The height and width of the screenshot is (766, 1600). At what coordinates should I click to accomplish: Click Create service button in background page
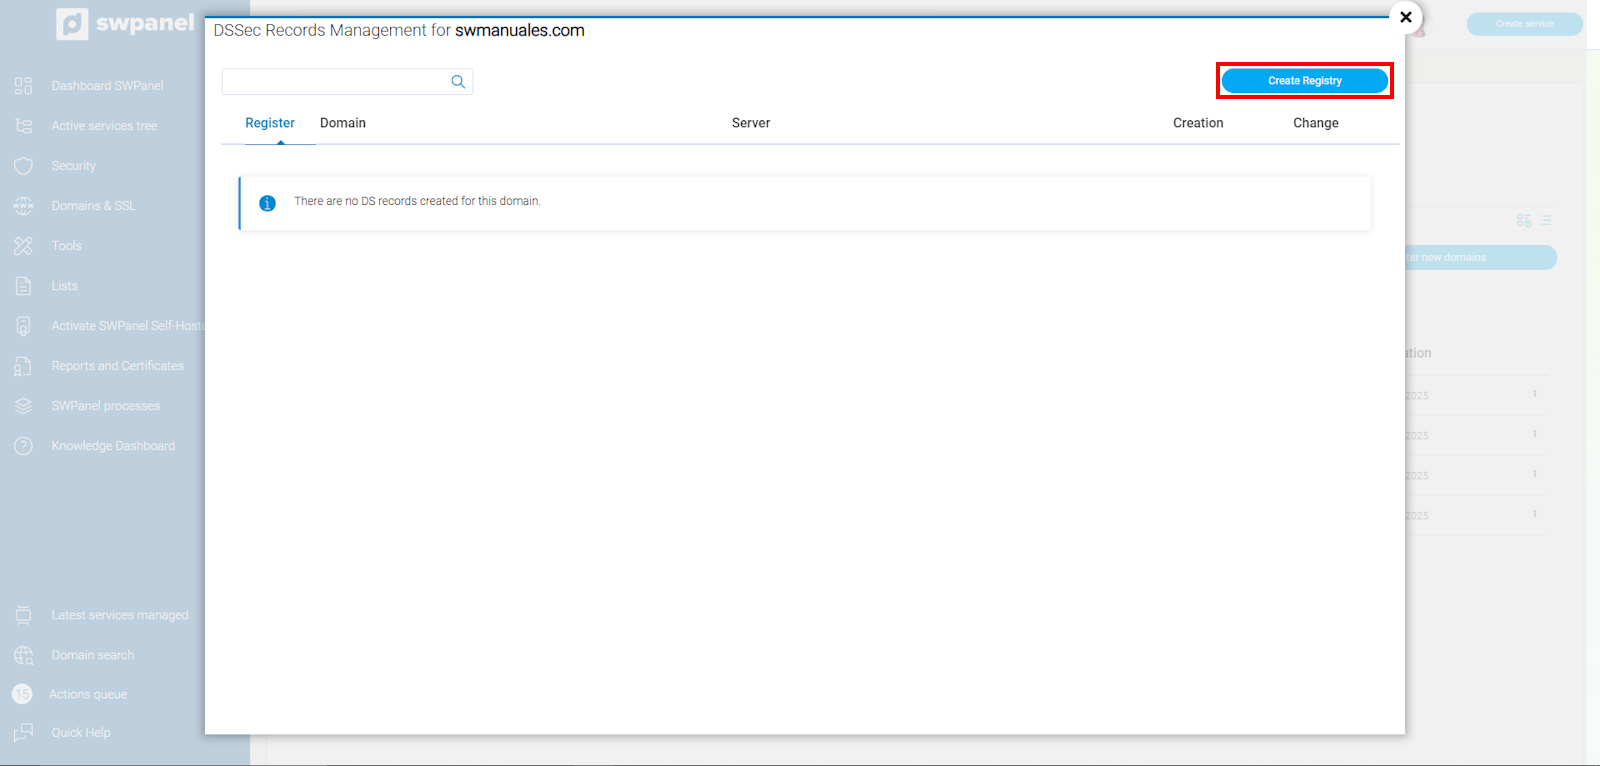1524,24
